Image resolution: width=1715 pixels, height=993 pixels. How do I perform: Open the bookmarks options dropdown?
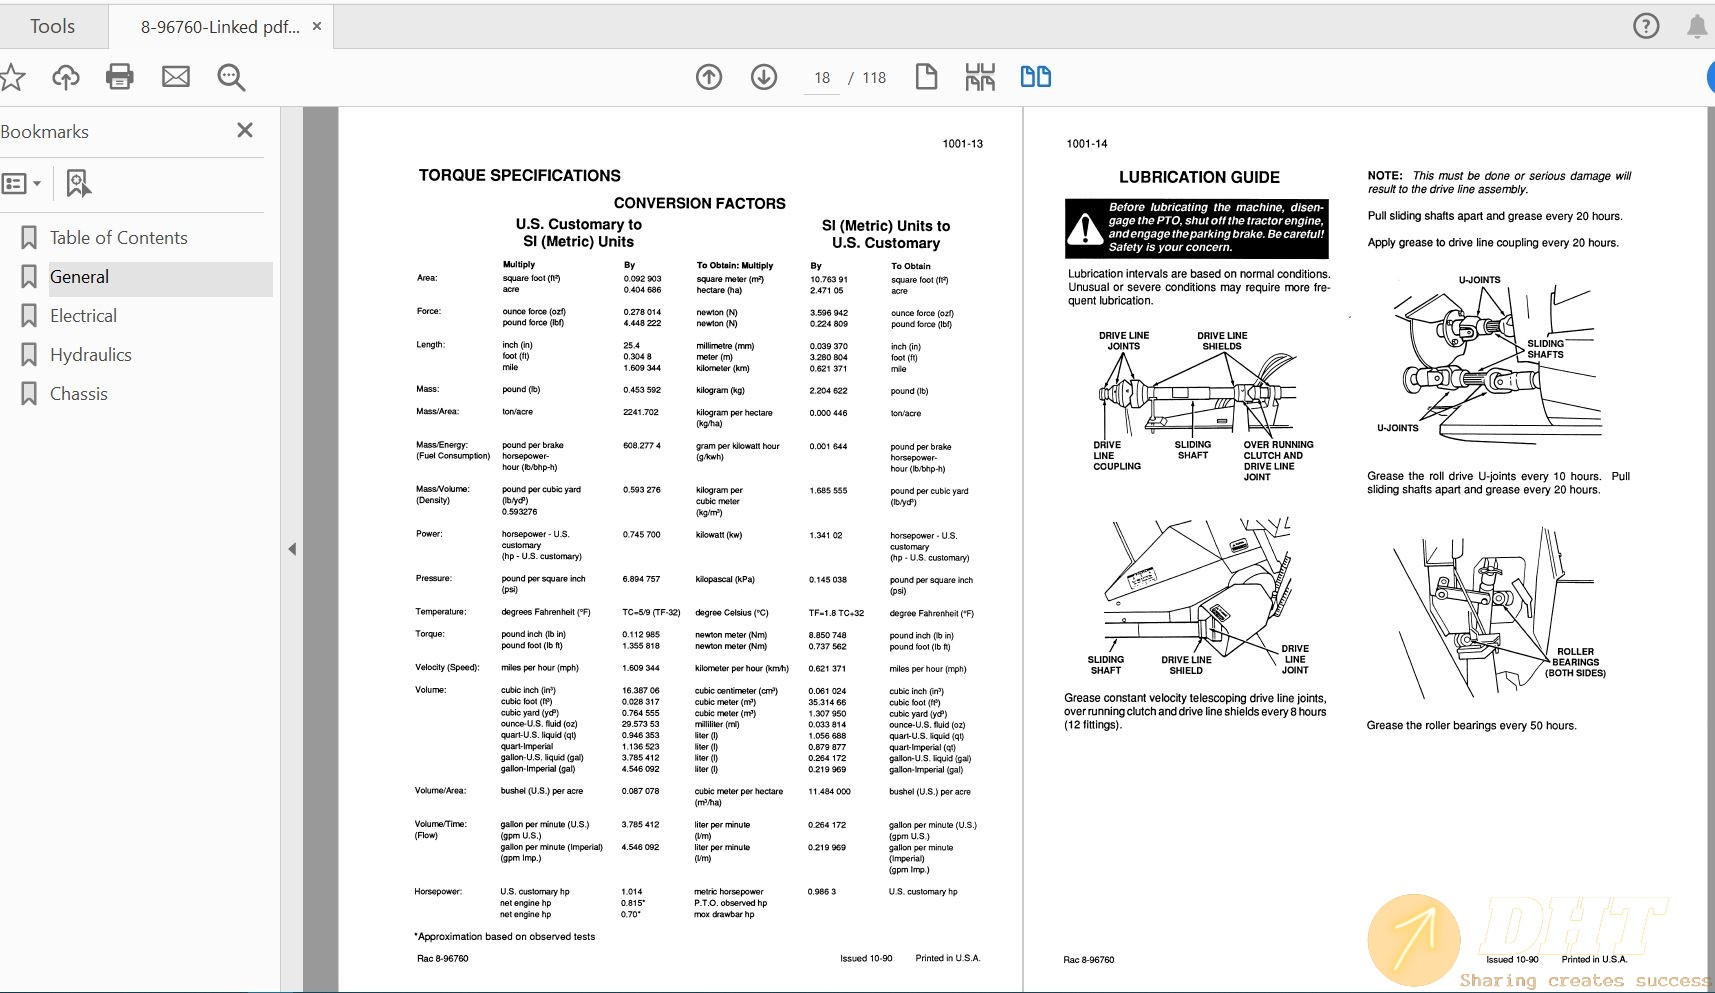[22, 184]
